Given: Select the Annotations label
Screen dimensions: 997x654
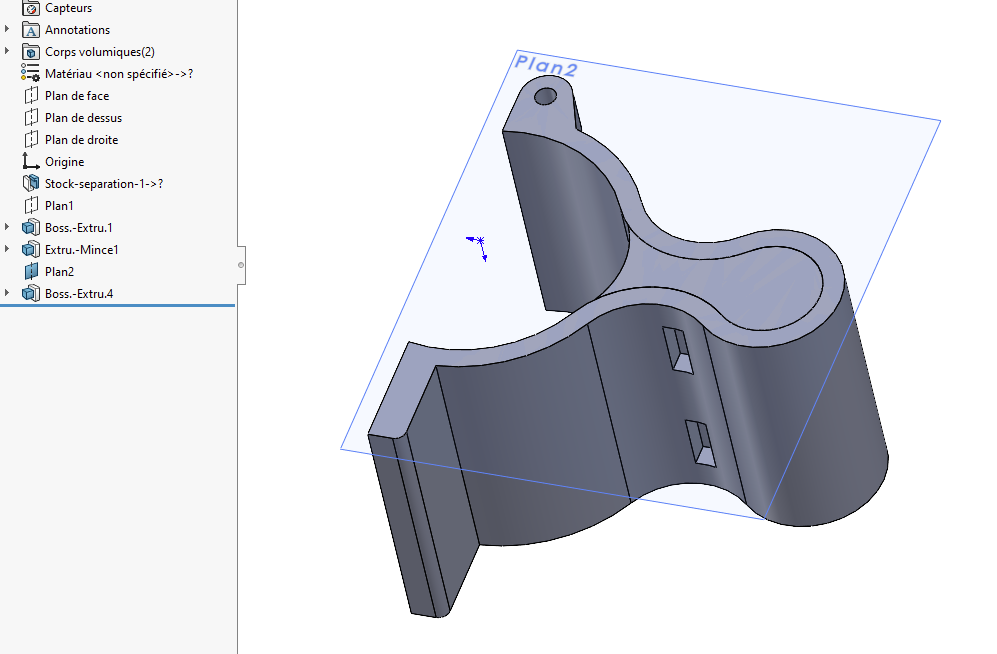Looking at the screenshot, I should (x=77, y=30).
